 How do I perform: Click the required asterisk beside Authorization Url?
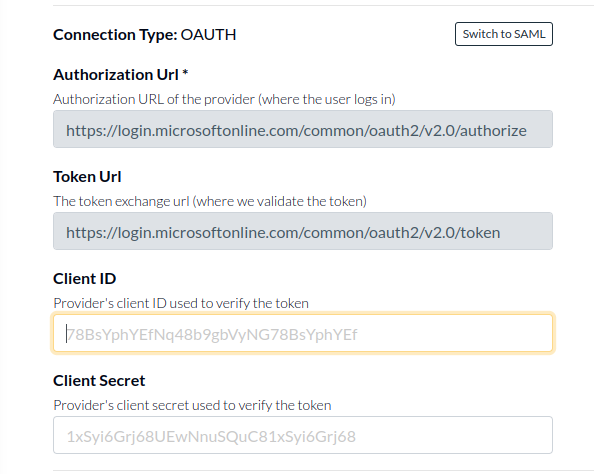[x=185, y=73]
